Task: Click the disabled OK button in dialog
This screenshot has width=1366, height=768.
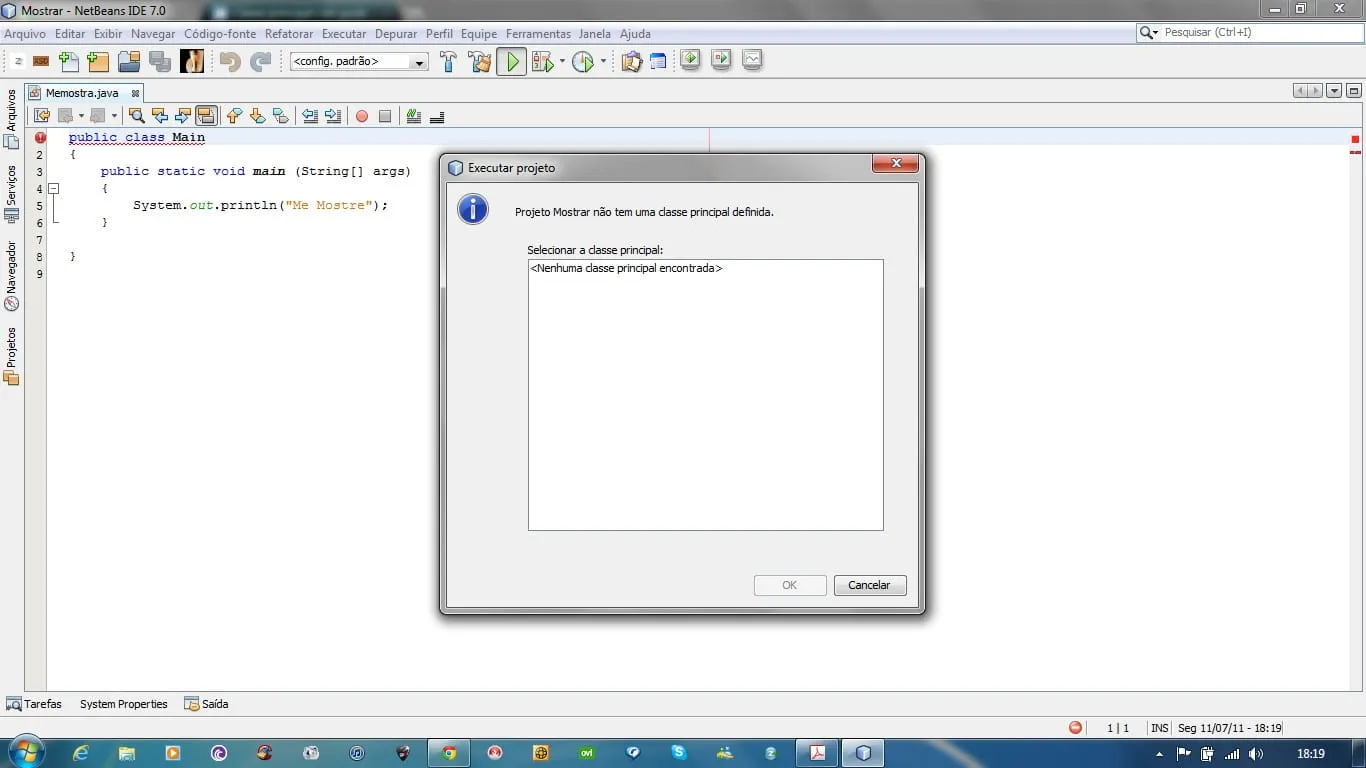Action: [790, 585]
